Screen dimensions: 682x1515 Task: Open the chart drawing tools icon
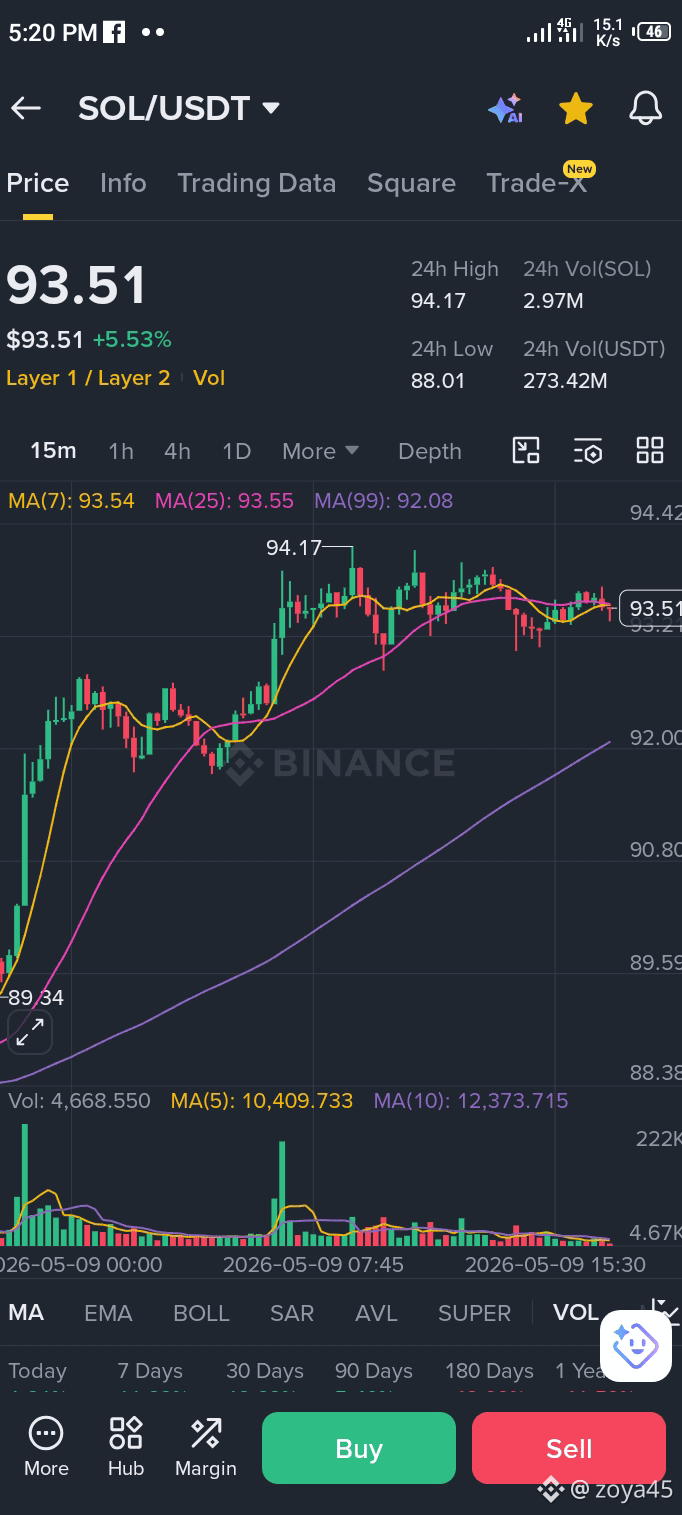[x=526, y=451]
